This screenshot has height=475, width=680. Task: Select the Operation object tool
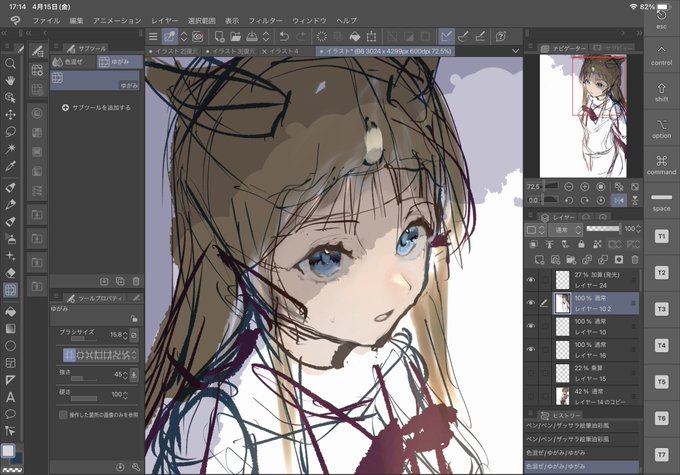(x=10, y=98)
